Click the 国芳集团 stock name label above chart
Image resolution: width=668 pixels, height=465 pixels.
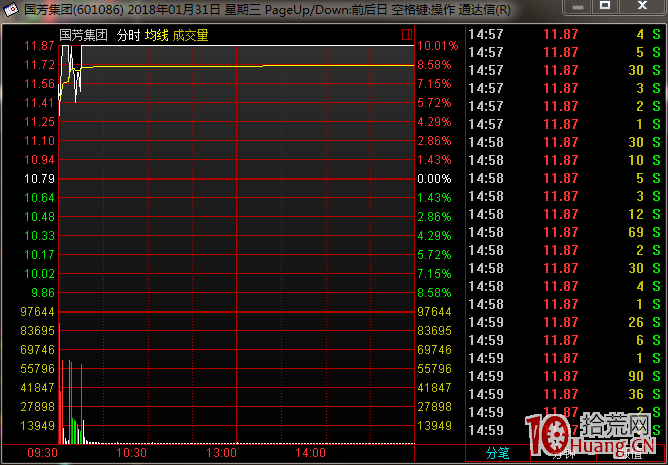pyautogui.click(x=84, y=35)
